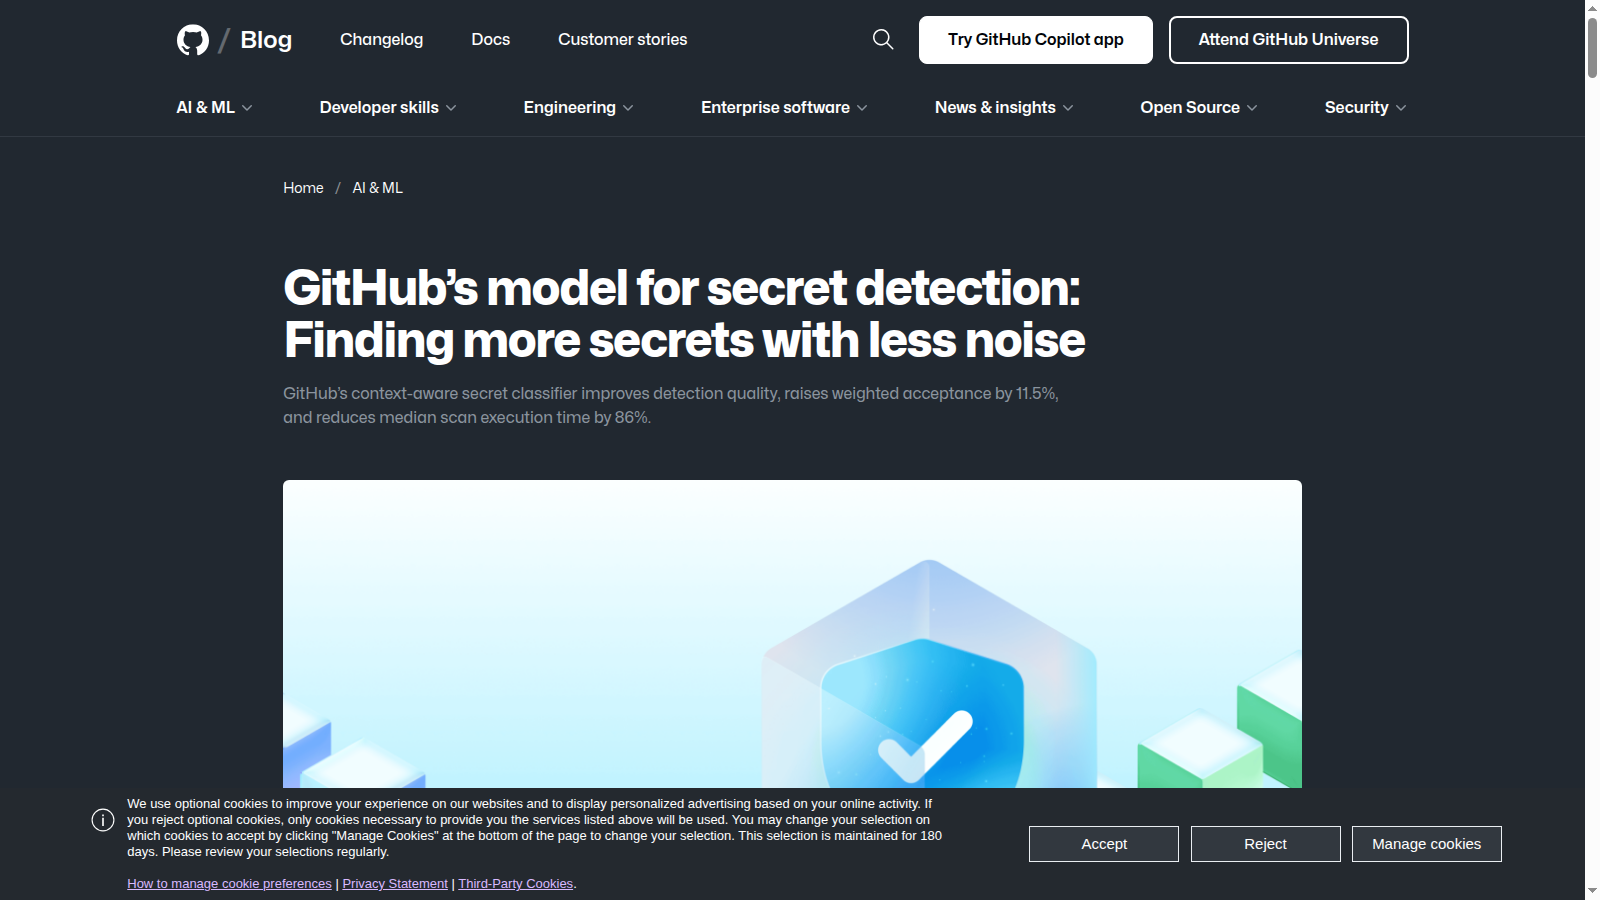Open the Engineering dropdown
1600x900 pixels.
[x=578, y=107]
